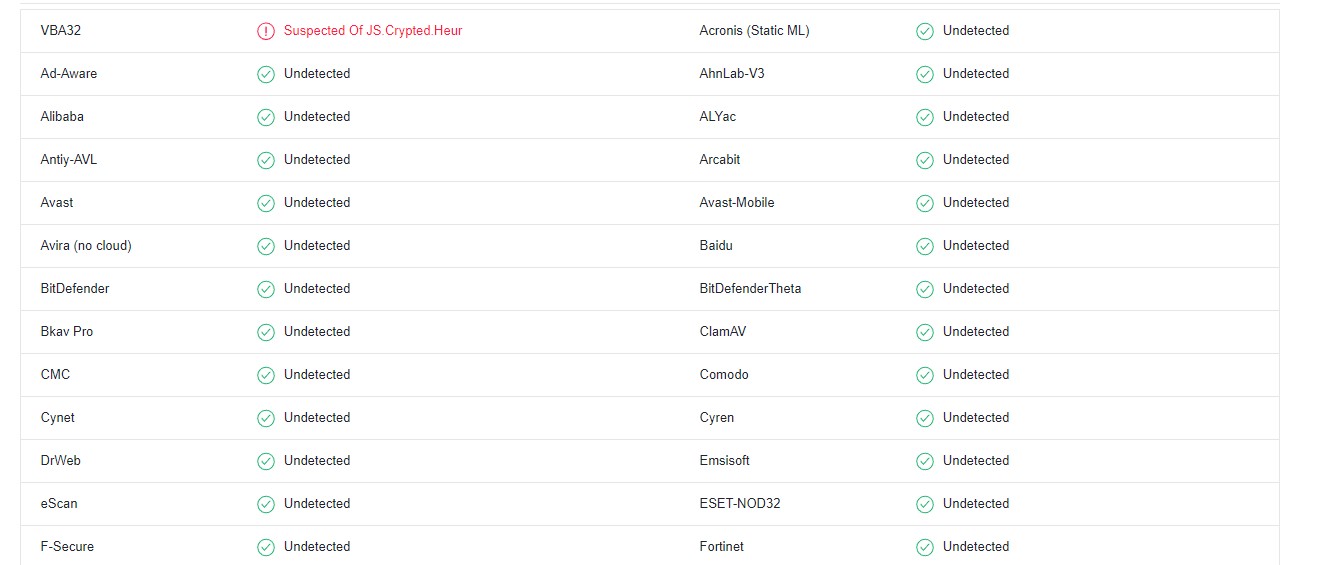The image size is (1328, 565).
Task: Click the Suspected Of JS.Crypted.Heur result text
Action: click(373, 31)
